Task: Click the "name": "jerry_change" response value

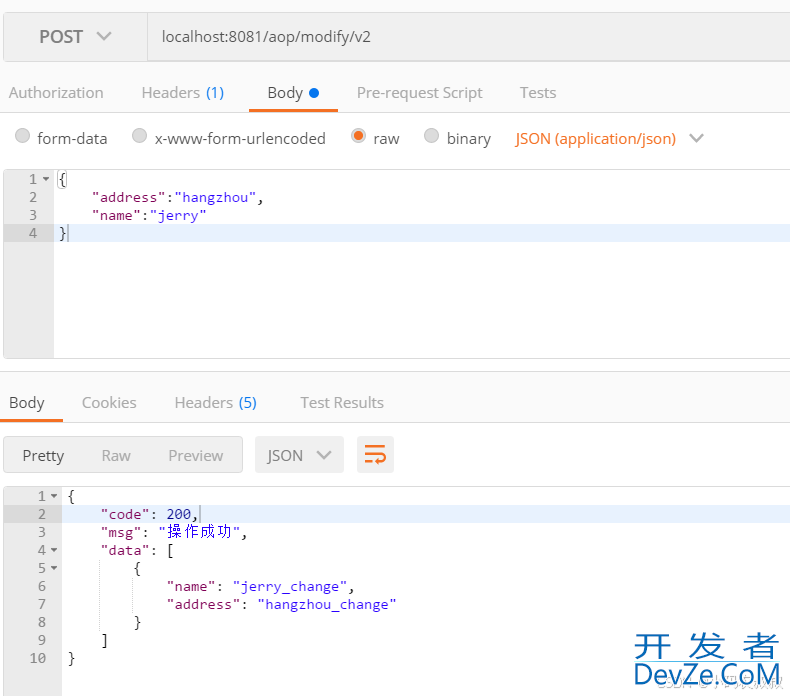Action: tap(290, 587)
